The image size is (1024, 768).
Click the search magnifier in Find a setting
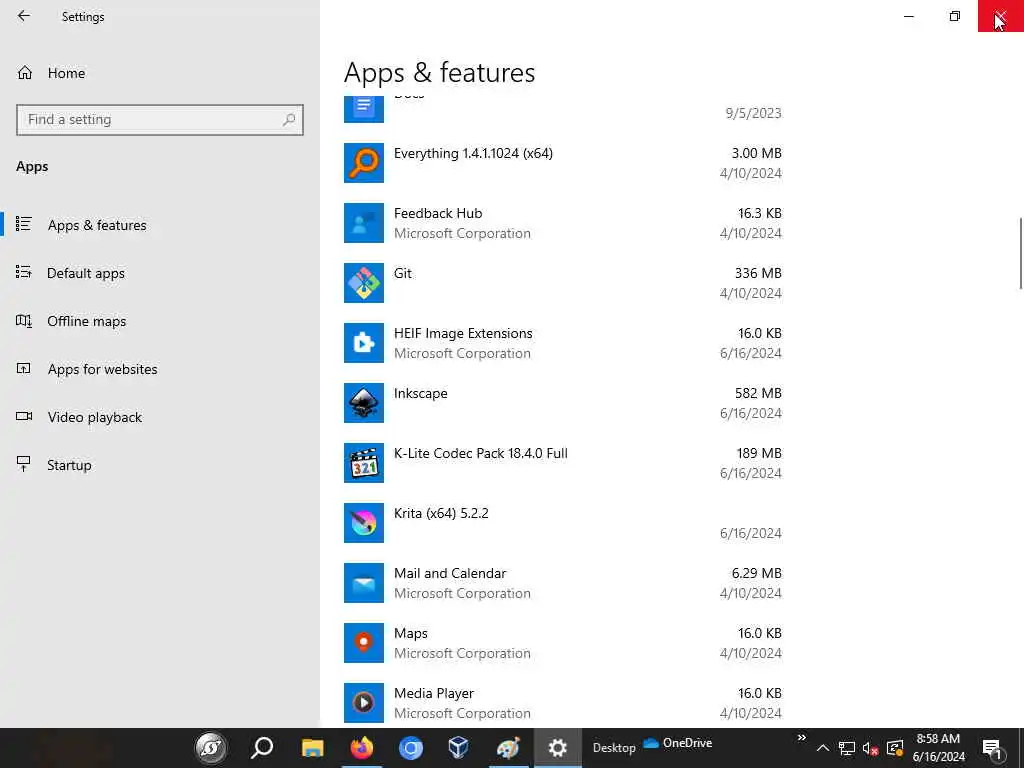click(289, 120)
